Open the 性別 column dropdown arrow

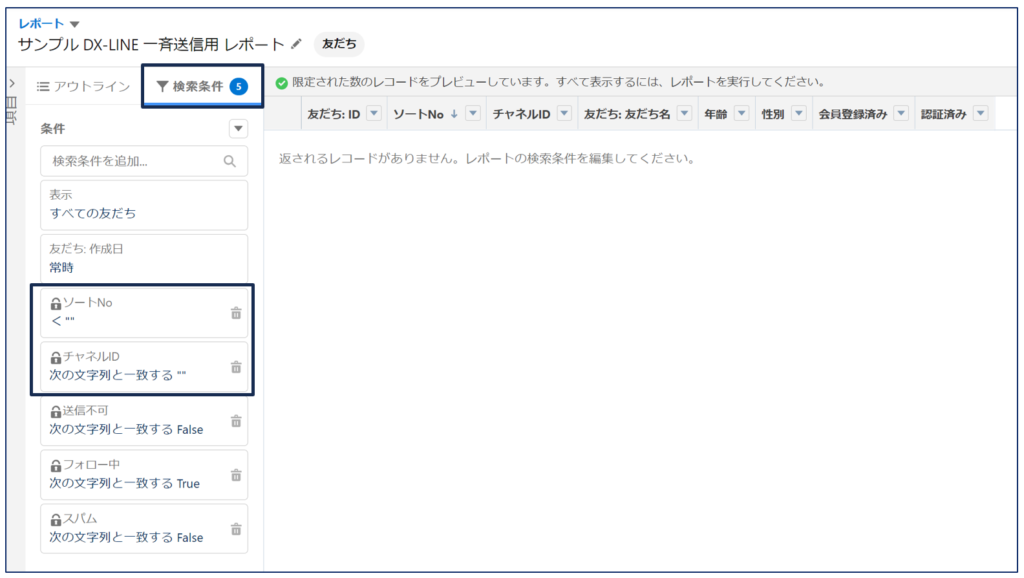(x=798, y=114)
